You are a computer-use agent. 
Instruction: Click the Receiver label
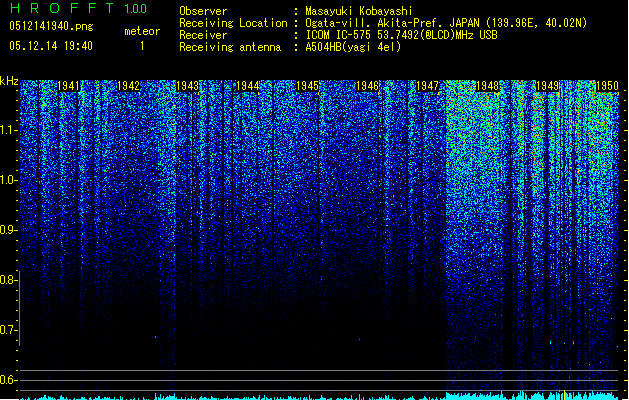[x=203, y=35]
